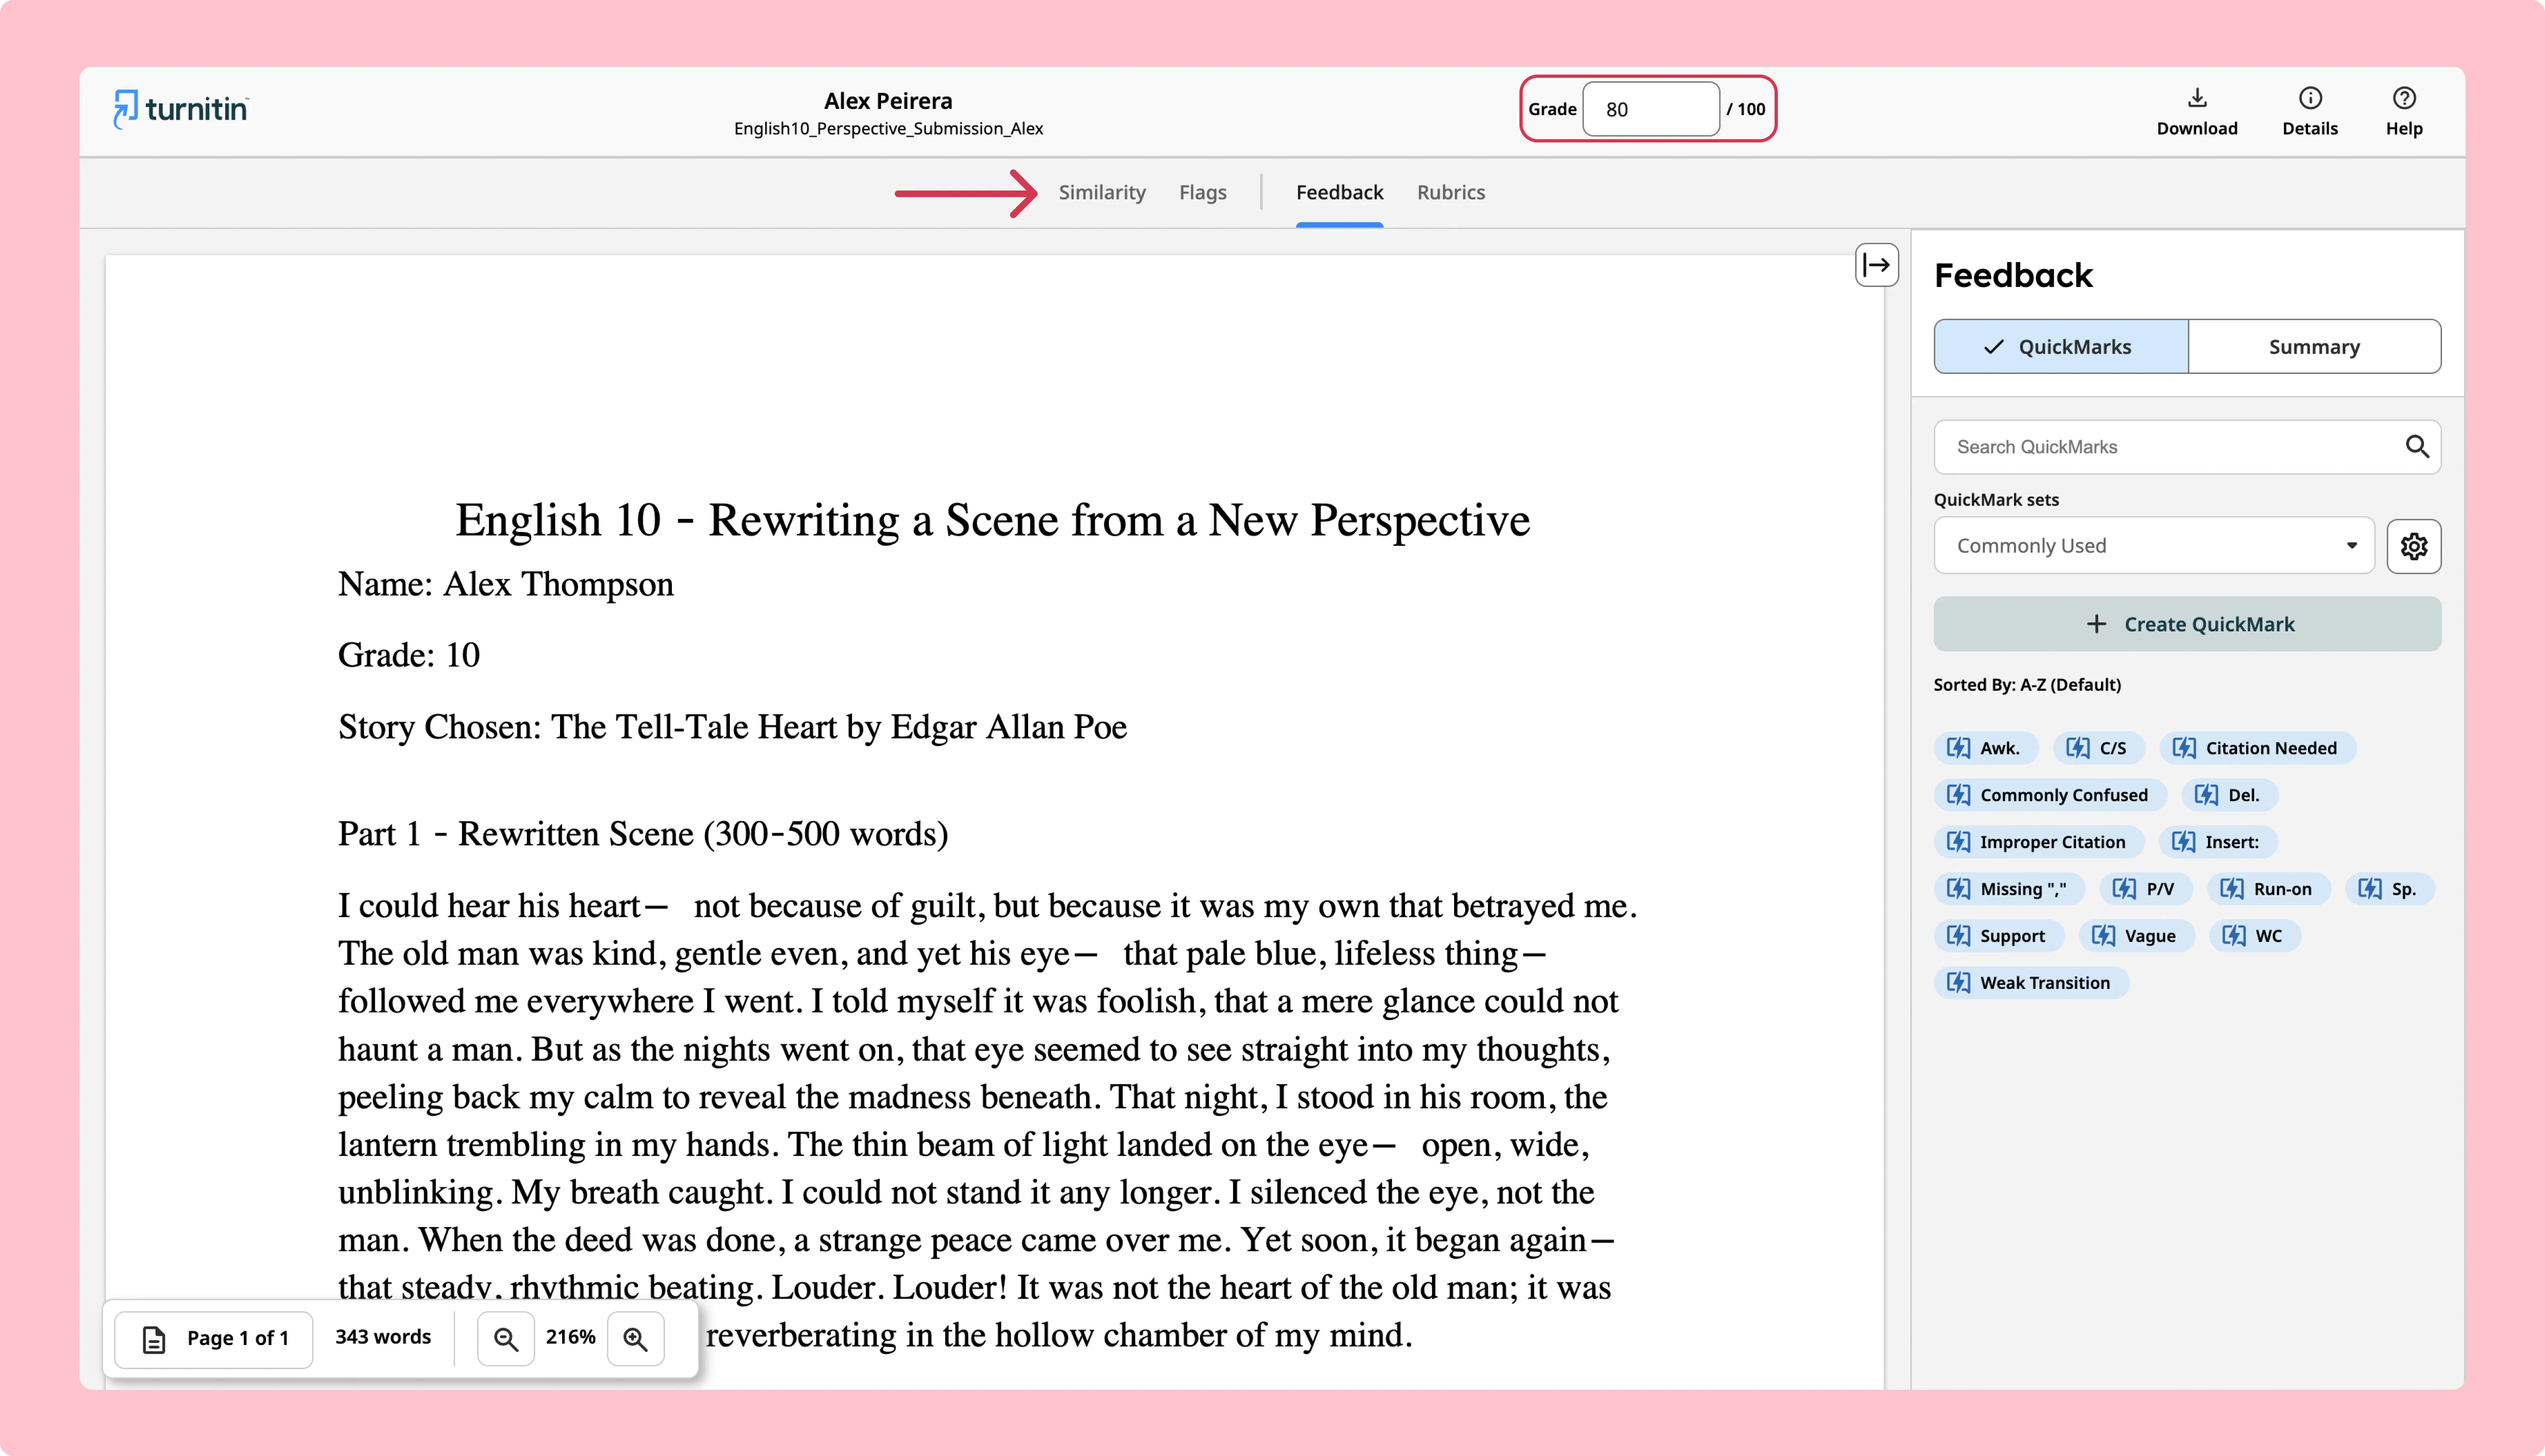Screen dimensions: 2545x1456
Task: Click the 216% zoom level value
Action: tap(570, 1337)
